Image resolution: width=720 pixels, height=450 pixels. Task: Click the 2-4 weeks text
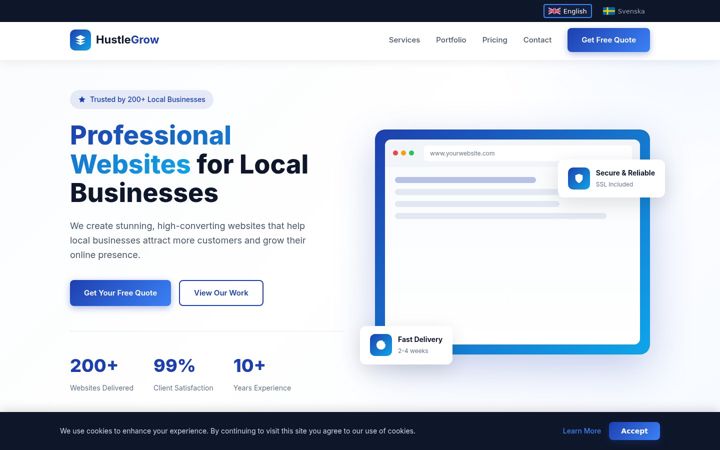(x=413, y=351)
